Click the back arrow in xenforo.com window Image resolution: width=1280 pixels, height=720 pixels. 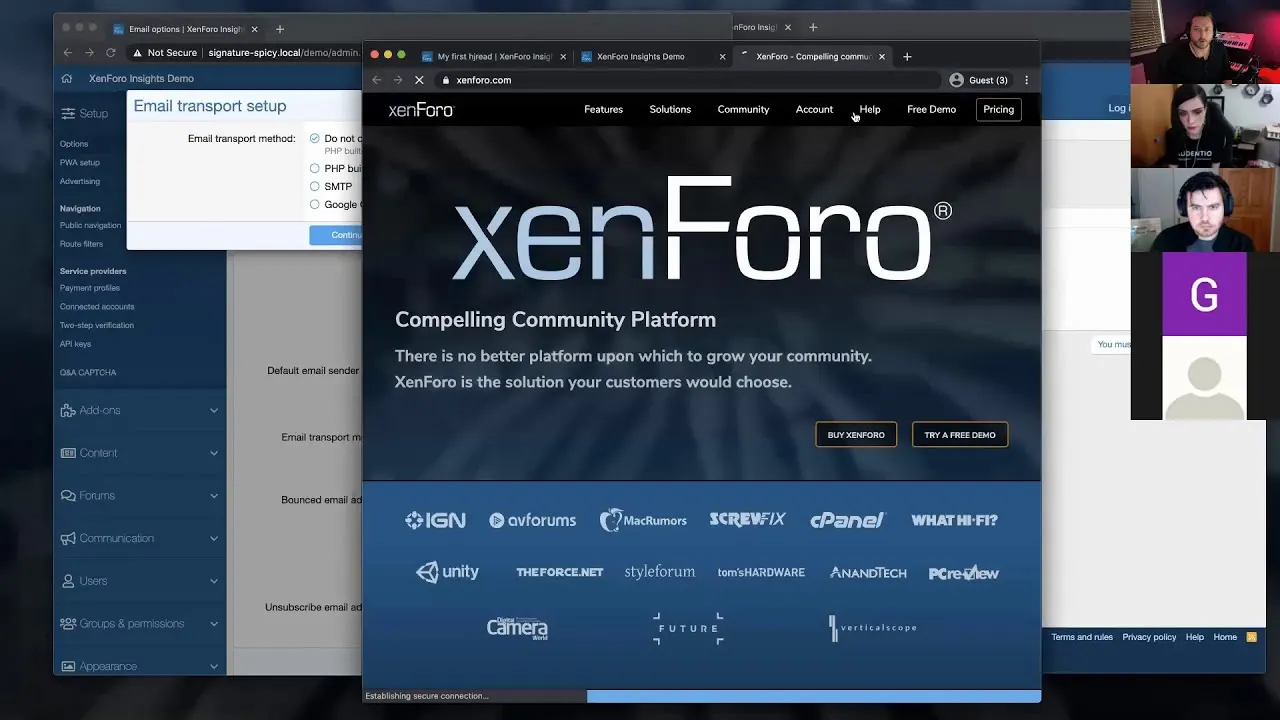(377, 80)
